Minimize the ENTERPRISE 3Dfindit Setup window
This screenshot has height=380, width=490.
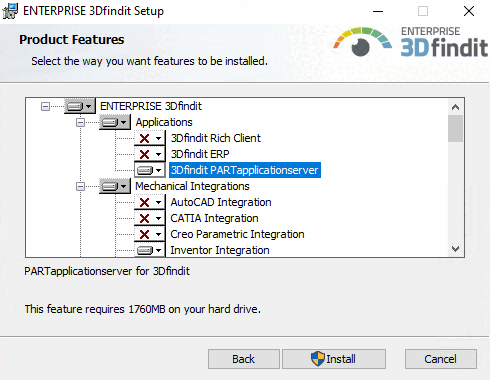(x=378, y=11)
